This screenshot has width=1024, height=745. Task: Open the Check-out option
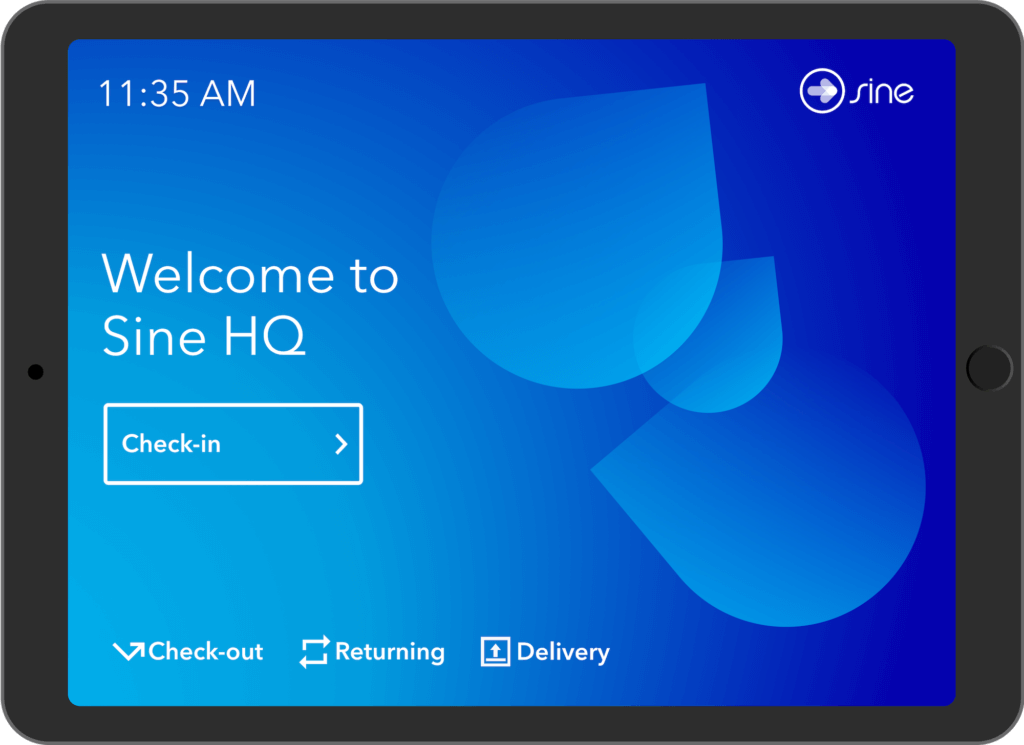(188, 652)
